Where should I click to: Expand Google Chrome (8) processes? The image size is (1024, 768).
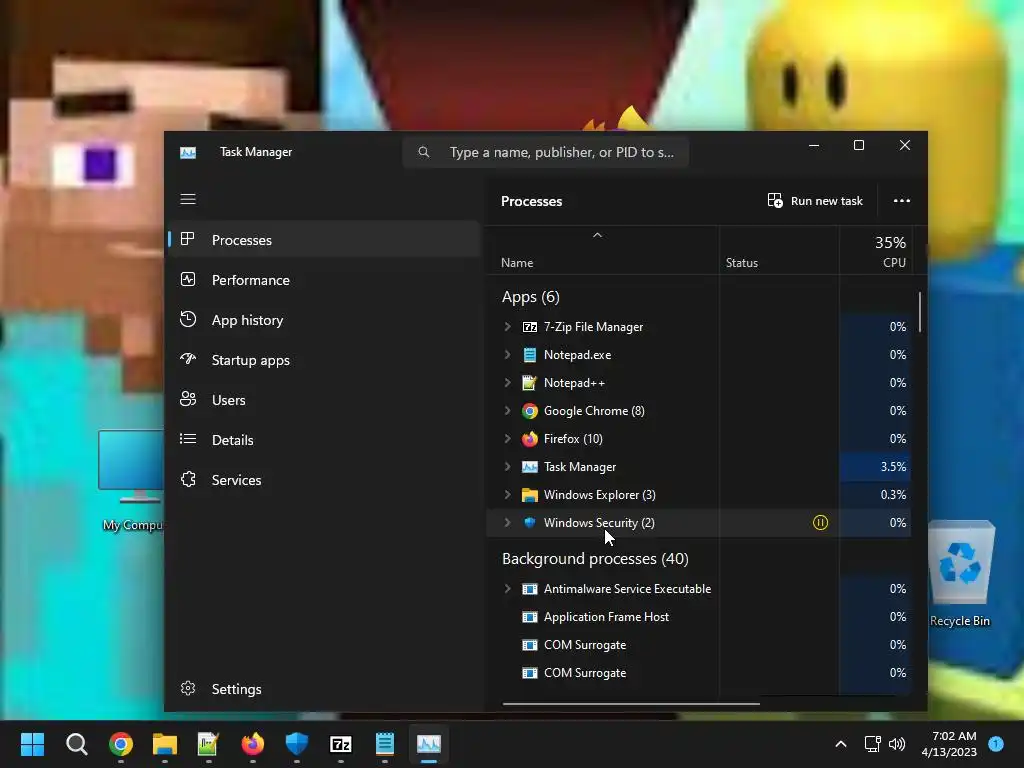pos(507,411)
